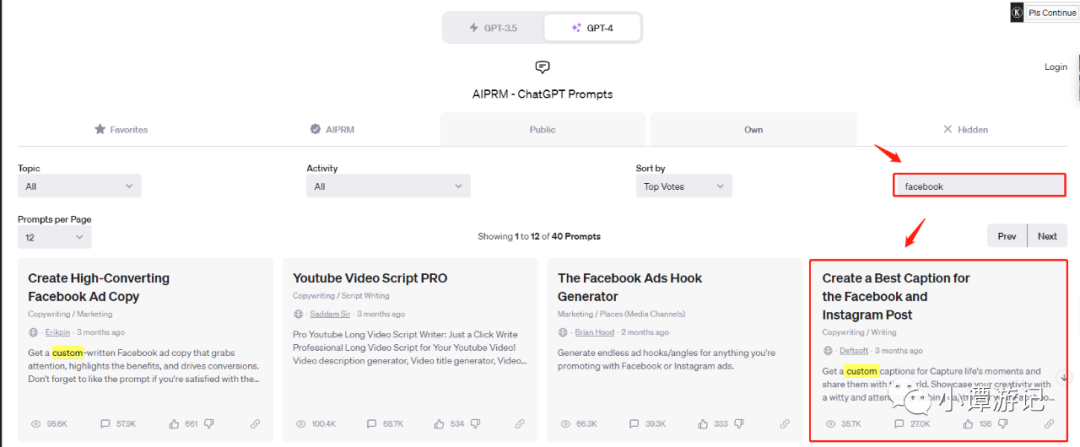The width and height of the screenshot is (1080, 447).
Task: Upvote the Facebook Ad Copy prompt
Action: [174, 424]
